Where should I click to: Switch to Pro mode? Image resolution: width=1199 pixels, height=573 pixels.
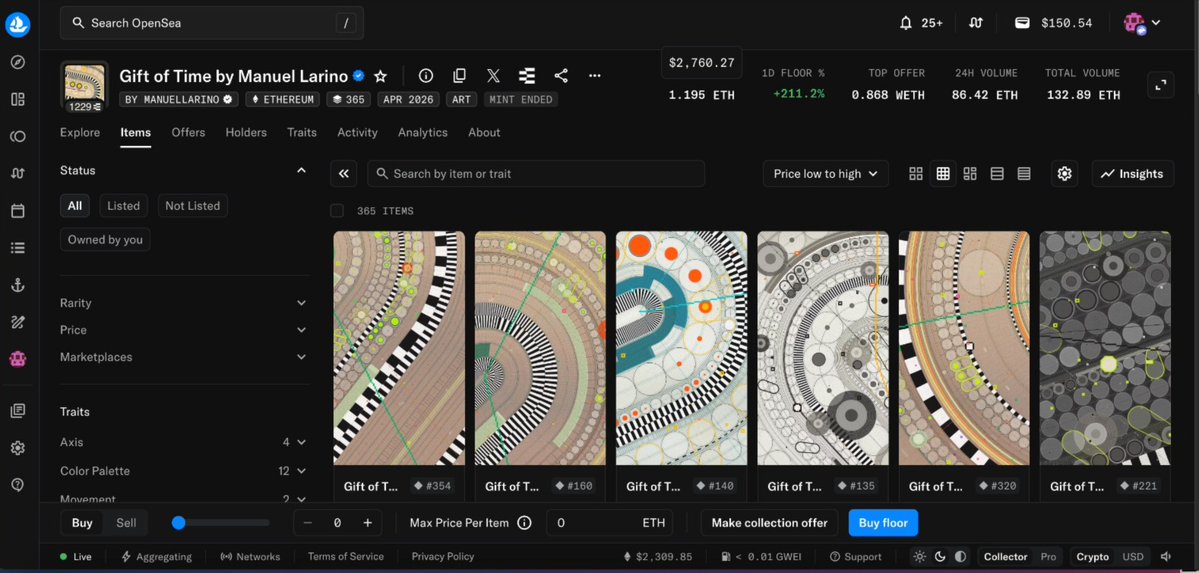1048,557
